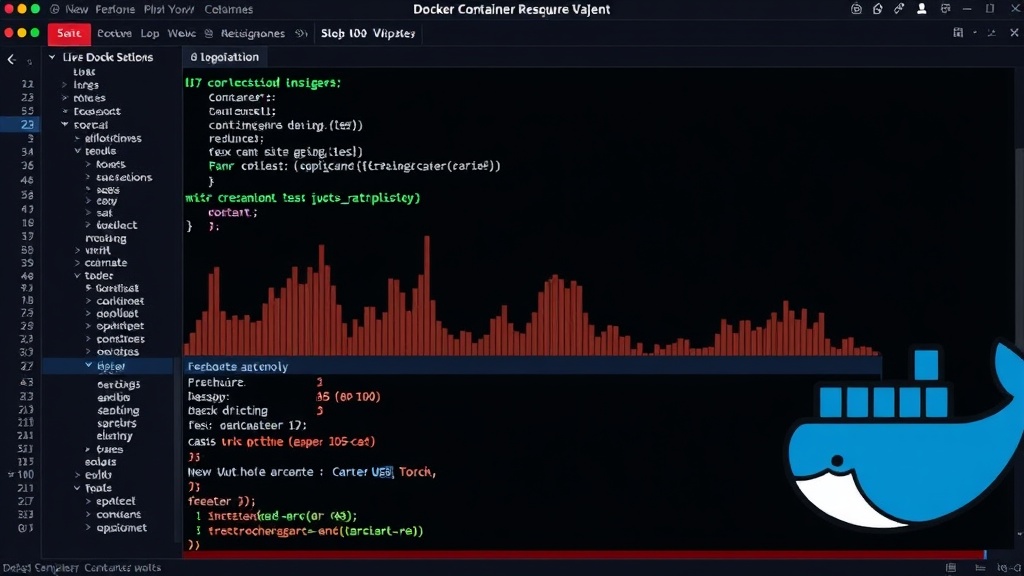Click the first icon in bottom-right status bar

click(951, 568)
